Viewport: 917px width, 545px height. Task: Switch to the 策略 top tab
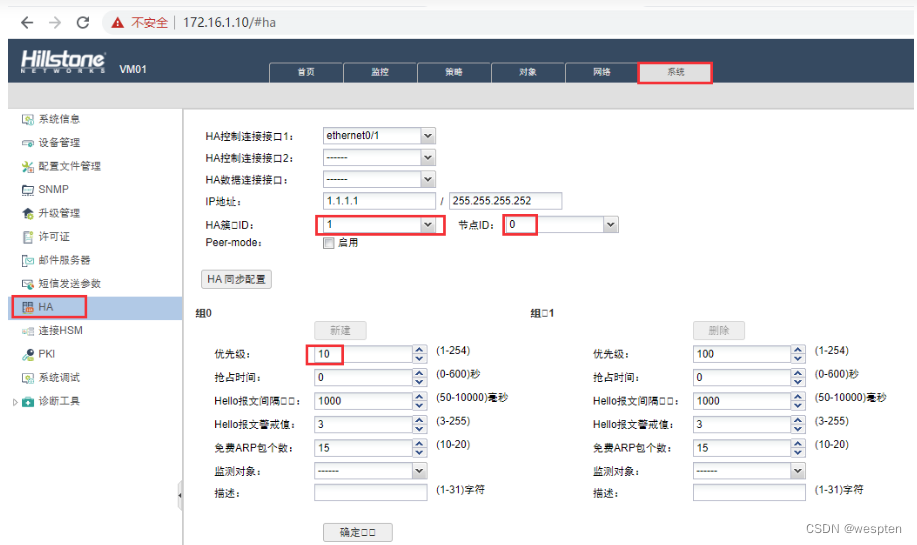tap(454, 72)
